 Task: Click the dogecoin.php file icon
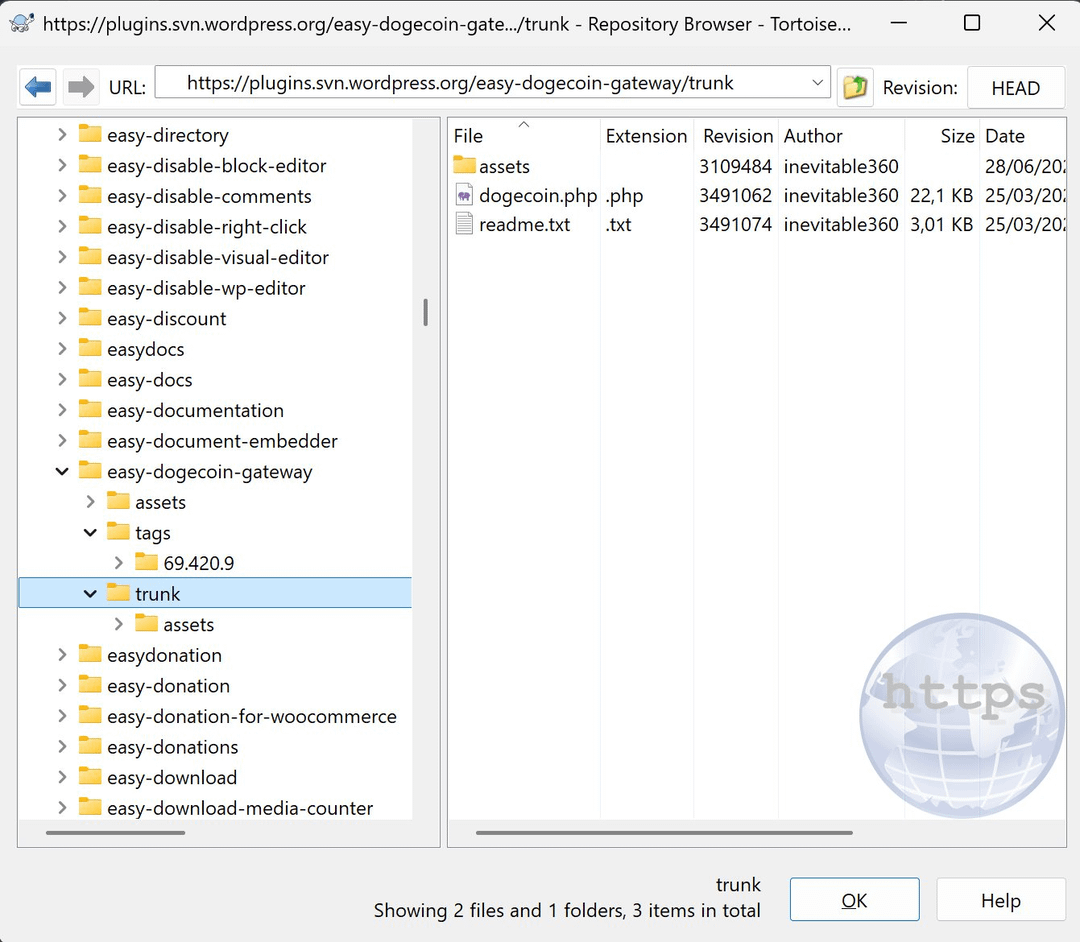pos(464,196)
